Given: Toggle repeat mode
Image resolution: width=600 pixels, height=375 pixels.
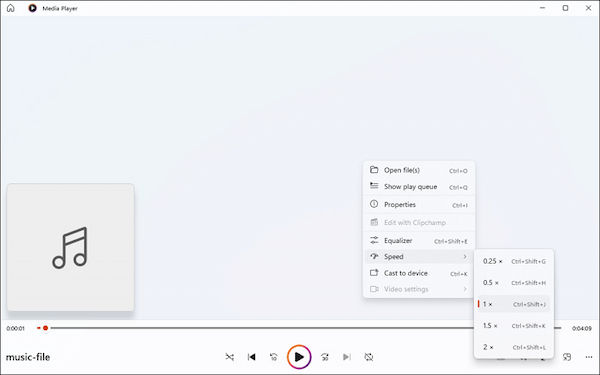Looking at the screenshot, I should pos(368,357).
